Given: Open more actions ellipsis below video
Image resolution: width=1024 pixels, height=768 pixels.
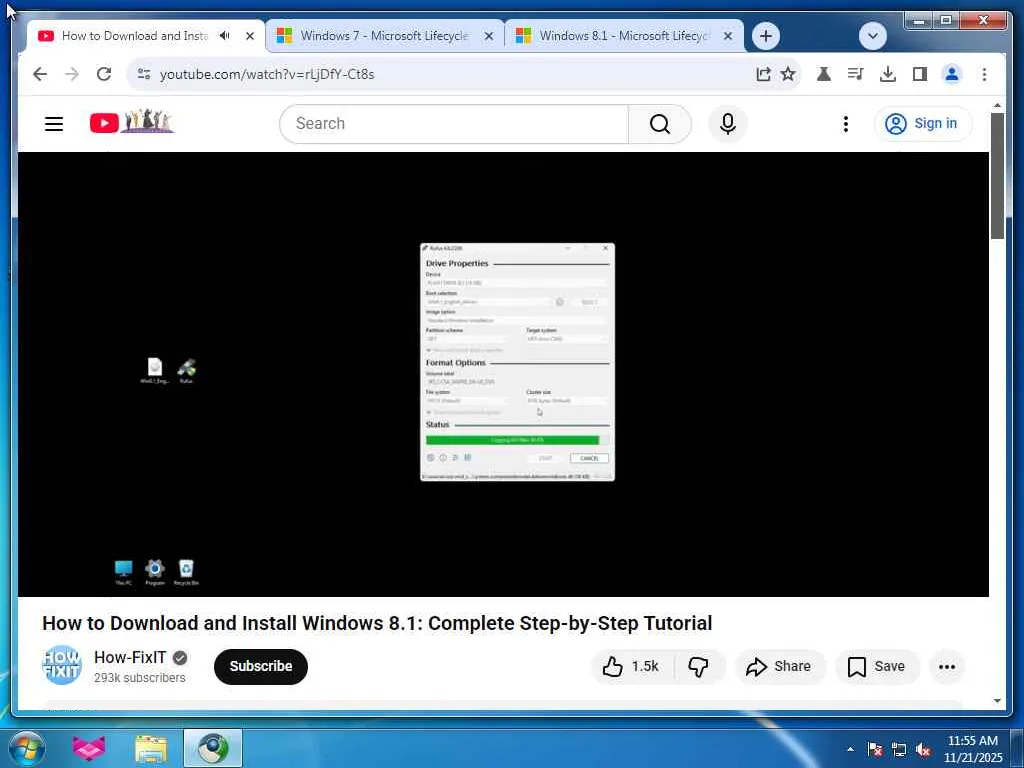Looking at the screenshot, I should point(947,666).
